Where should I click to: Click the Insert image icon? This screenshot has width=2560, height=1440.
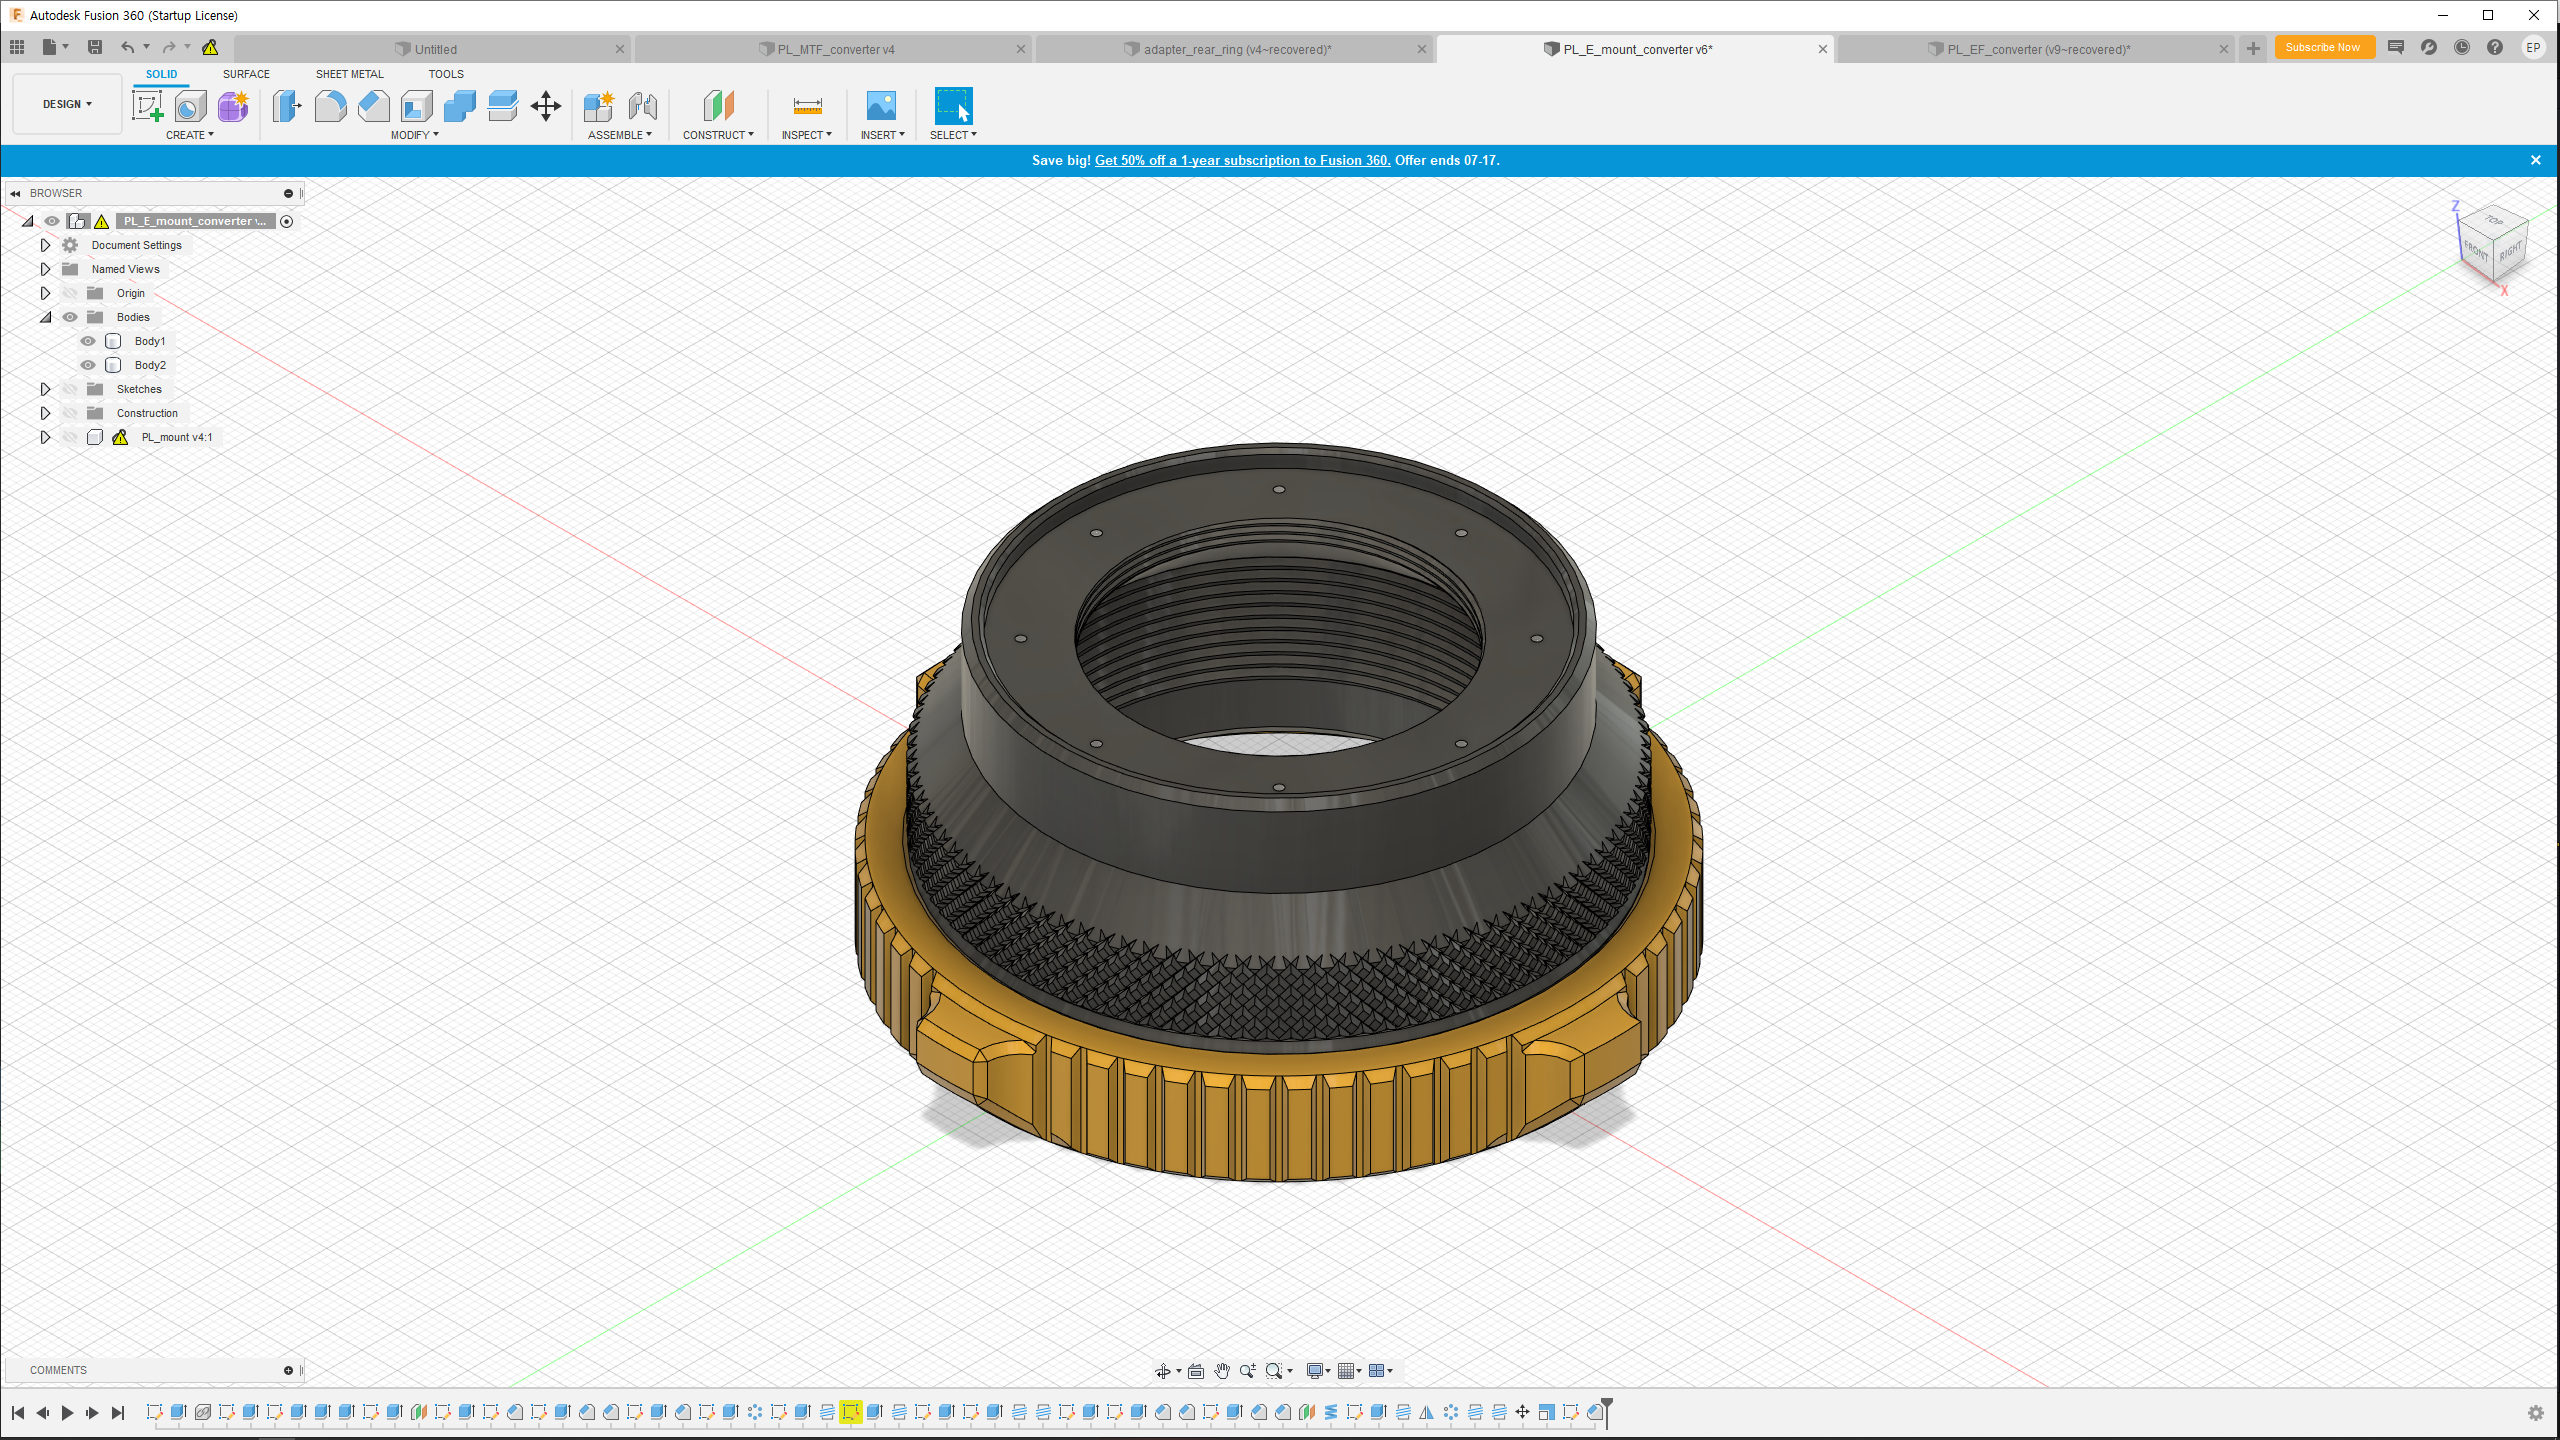click(x=881, y=105)
